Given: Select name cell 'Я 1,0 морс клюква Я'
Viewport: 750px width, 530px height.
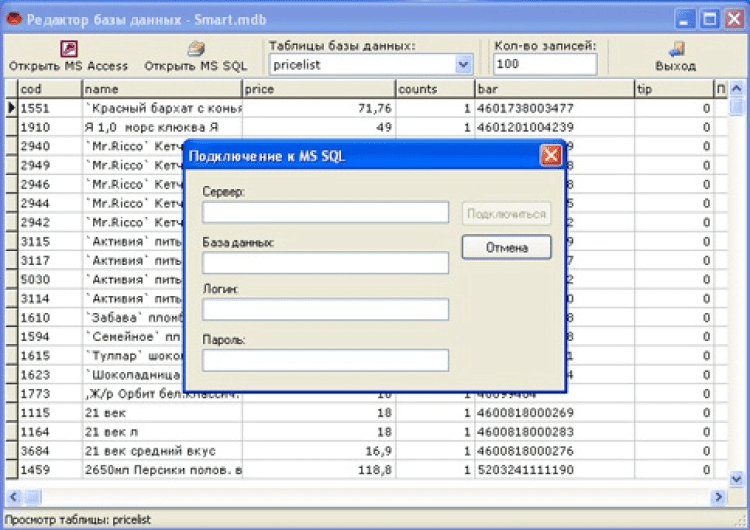Looking at the screenshot, I should coord(162,127).
